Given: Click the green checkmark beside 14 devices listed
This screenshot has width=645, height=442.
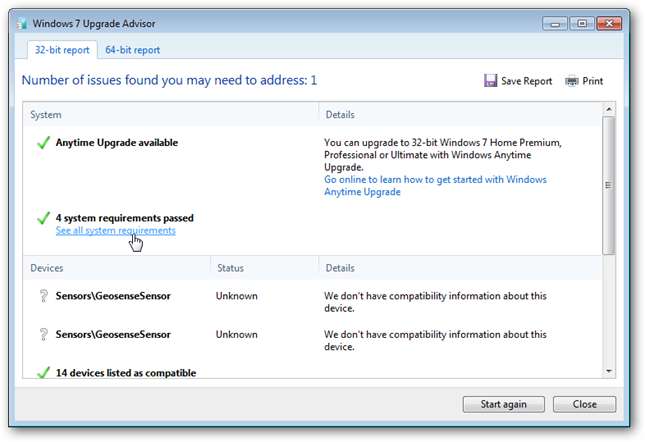Looking at the screenshot, I should 43,372.
